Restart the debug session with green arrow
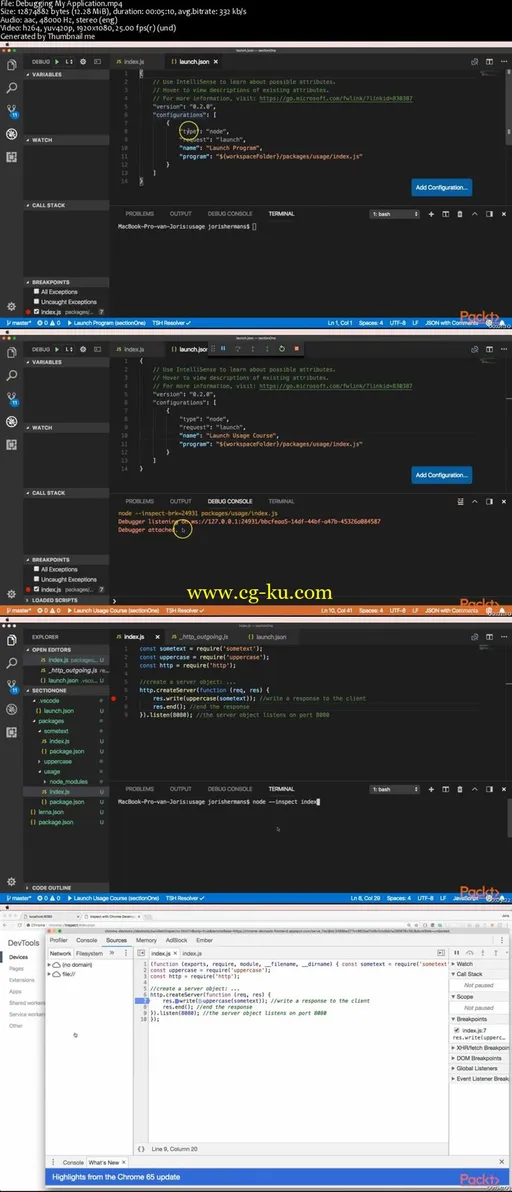 pos(282,348)
